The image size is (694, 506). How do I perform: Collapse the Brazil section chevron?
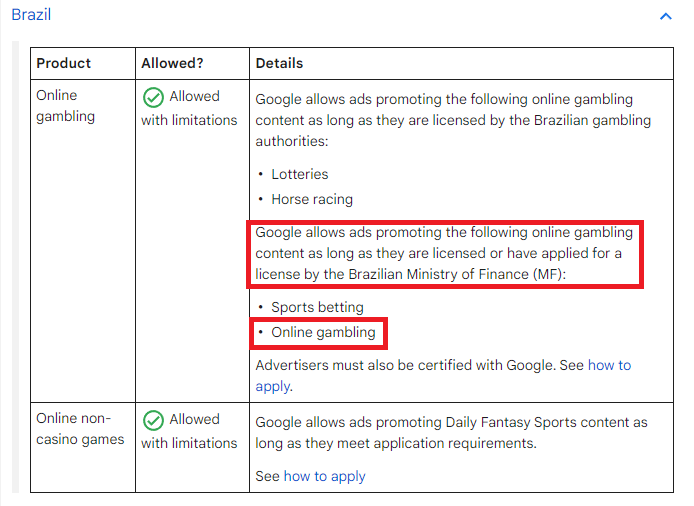(x=666, y=16)
